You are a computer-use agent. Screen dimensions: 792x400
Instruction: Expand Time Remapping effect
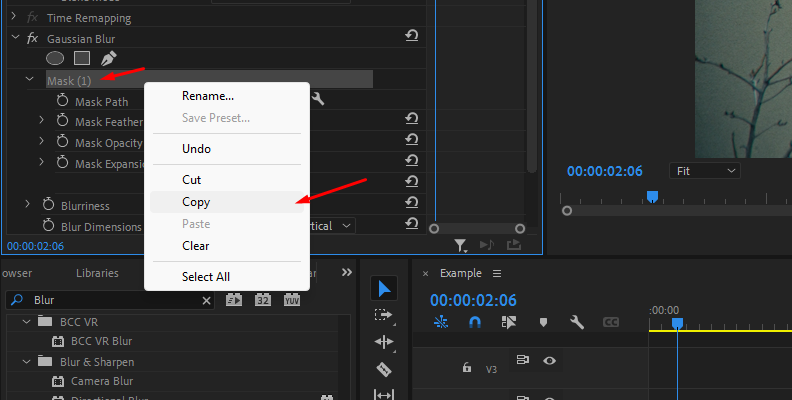coord(14,17)
